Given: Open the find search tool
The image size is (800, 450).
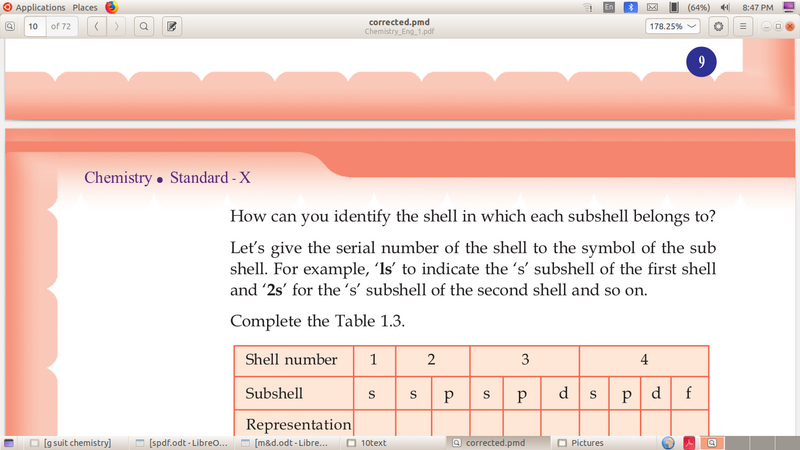Looking at the screenshot, I should 144,26.
